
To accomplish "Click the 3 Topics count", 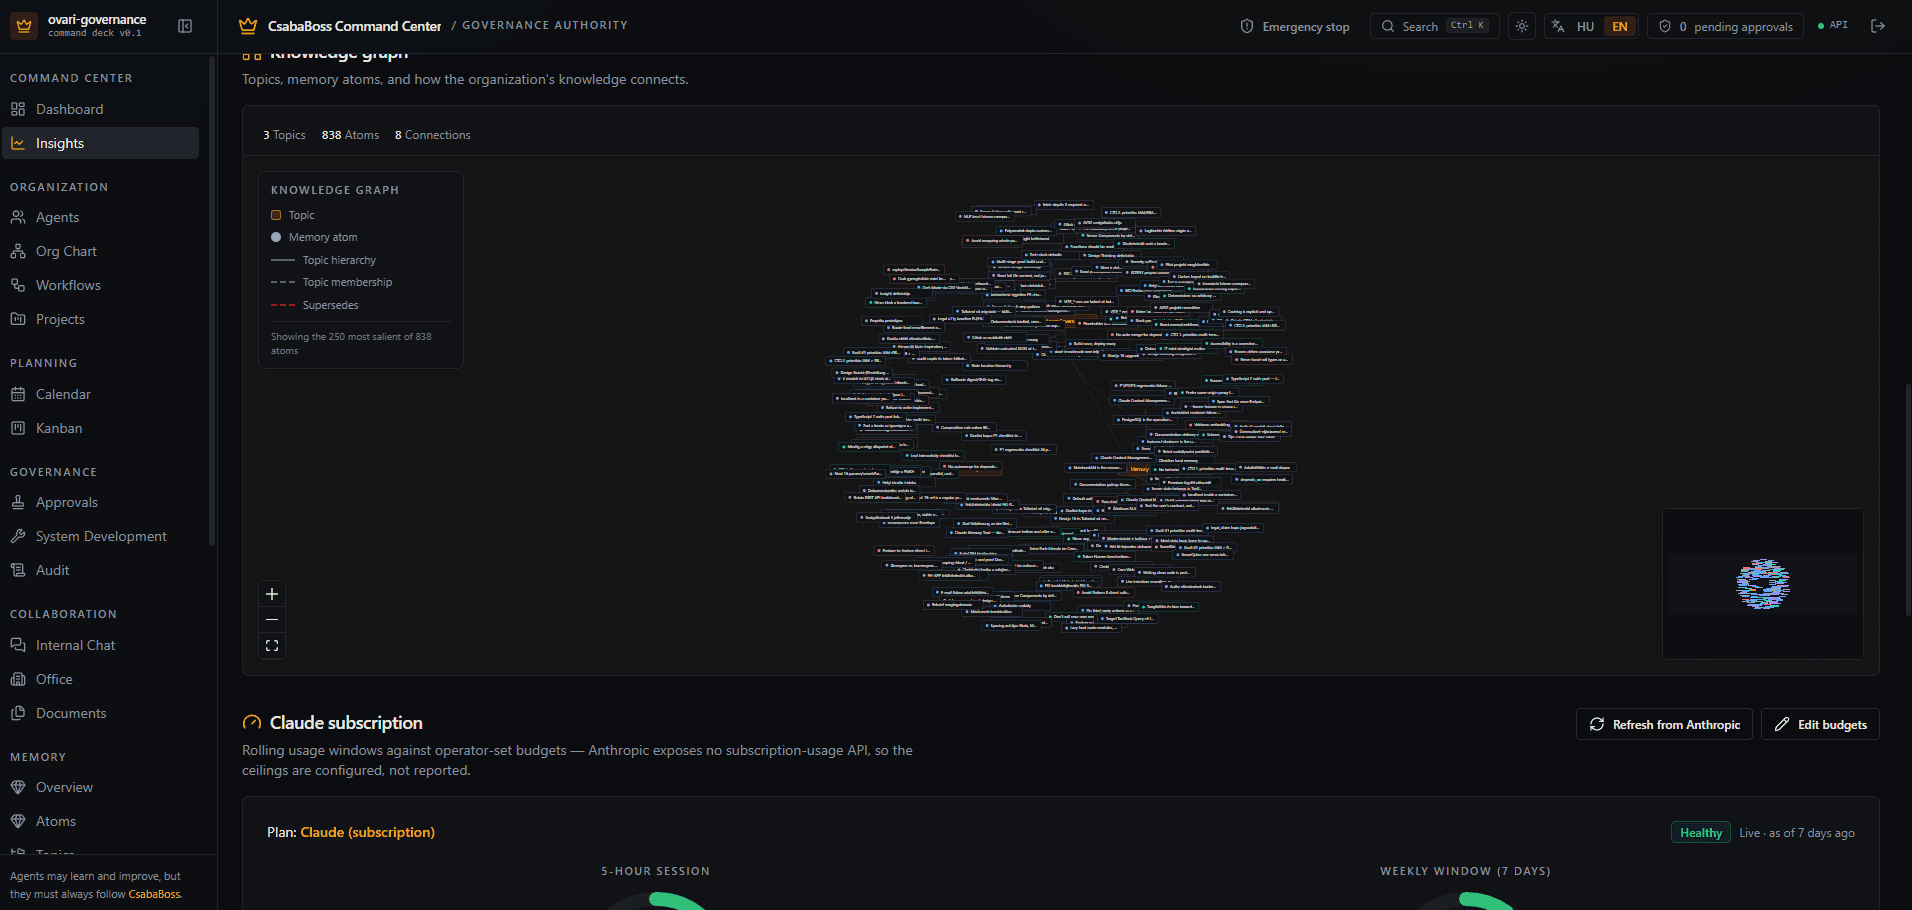I will click(284, 135).
